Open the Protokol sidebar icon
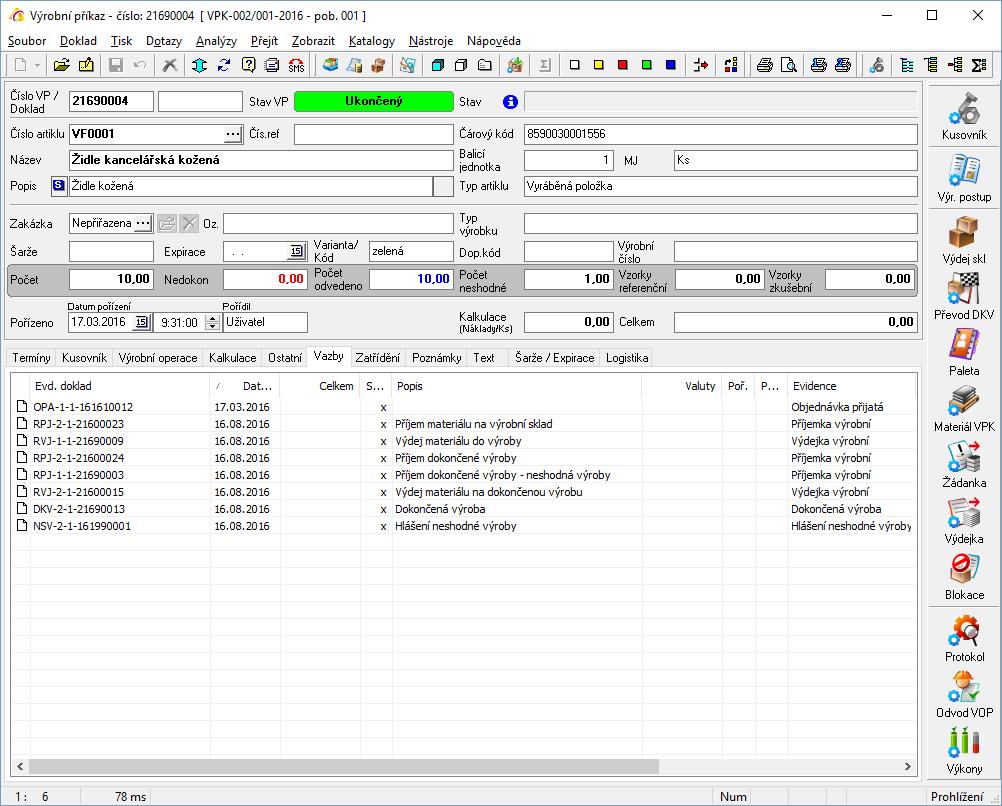The width and height of the screenshot is (1002, 806). (x=964, y=638)
